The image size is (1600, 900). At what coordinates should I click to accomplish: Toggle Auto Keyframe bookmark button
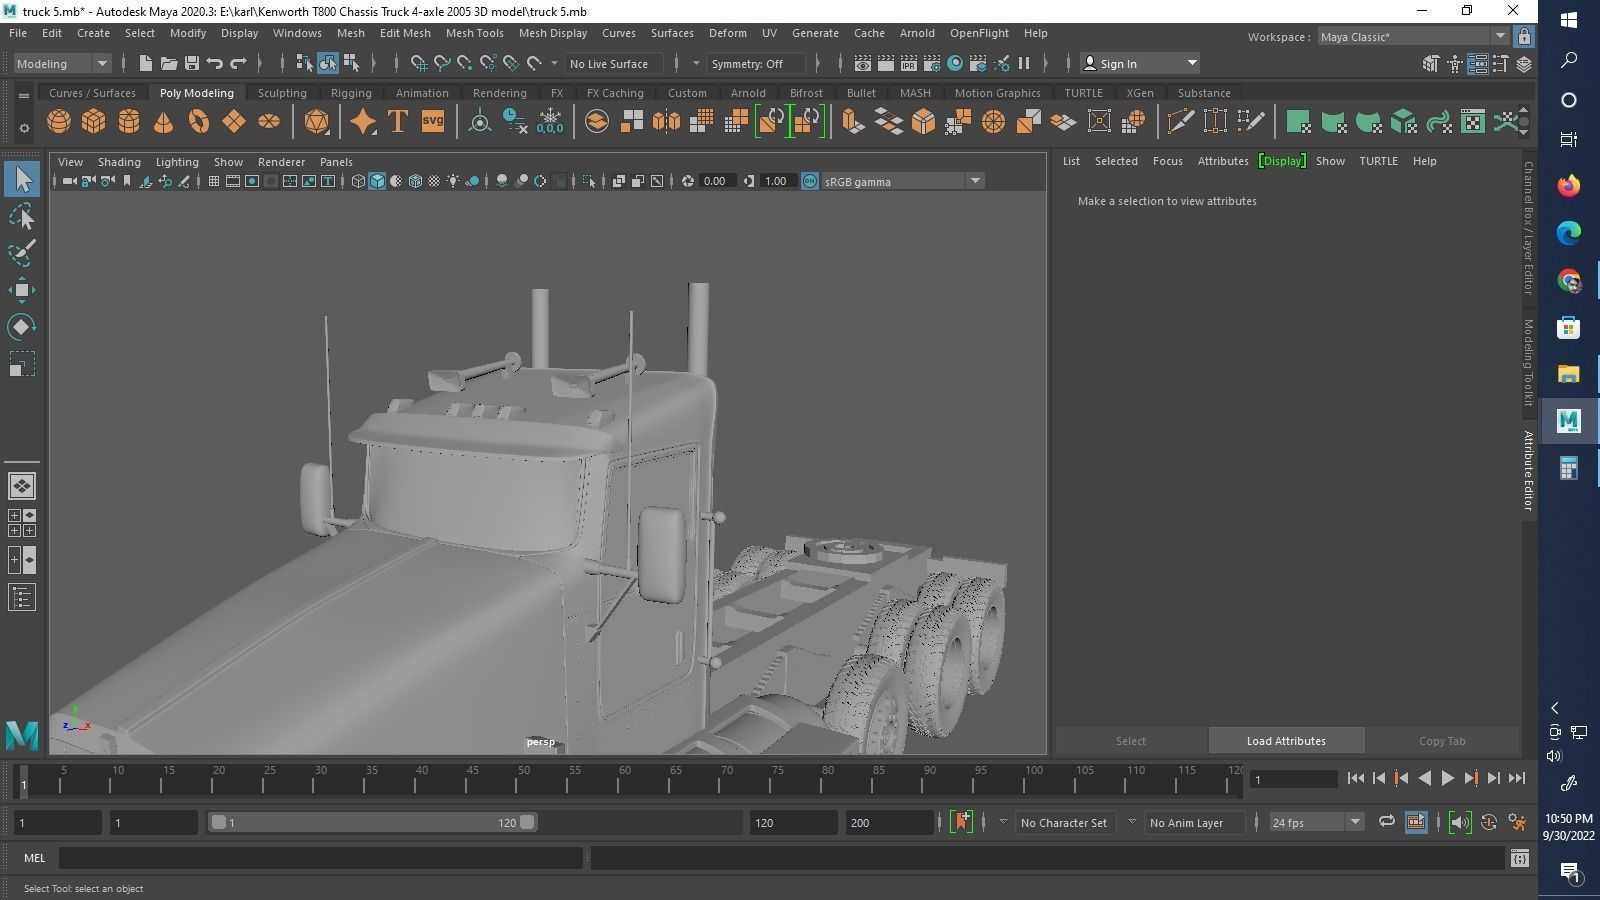[x=962, y=822]
